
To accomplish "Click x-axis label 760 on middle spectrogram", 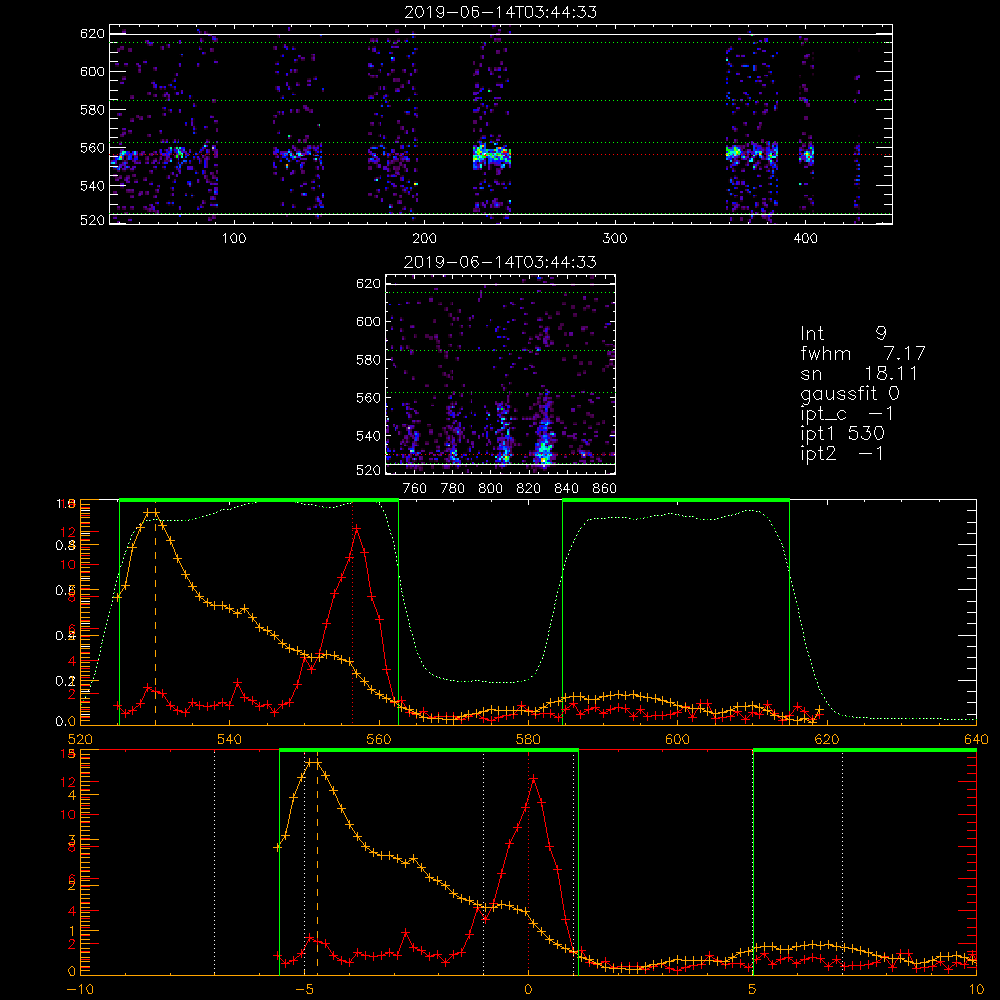I will coord(415,489).
